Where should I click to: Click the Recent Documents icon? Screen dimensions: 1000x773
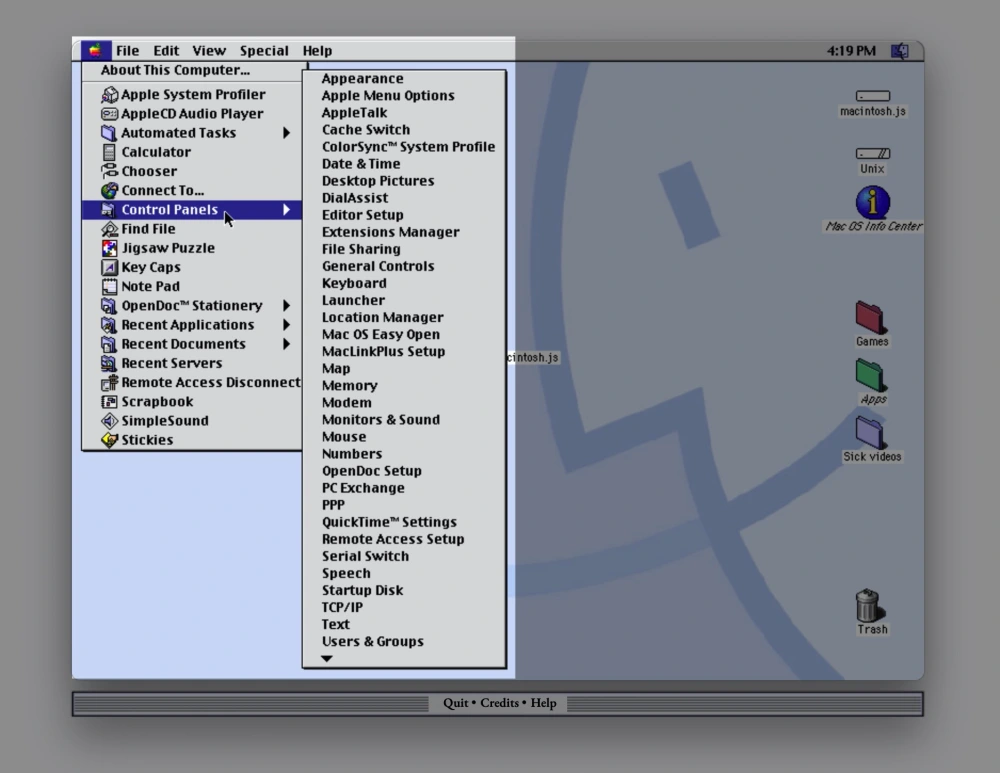[110, 344]
